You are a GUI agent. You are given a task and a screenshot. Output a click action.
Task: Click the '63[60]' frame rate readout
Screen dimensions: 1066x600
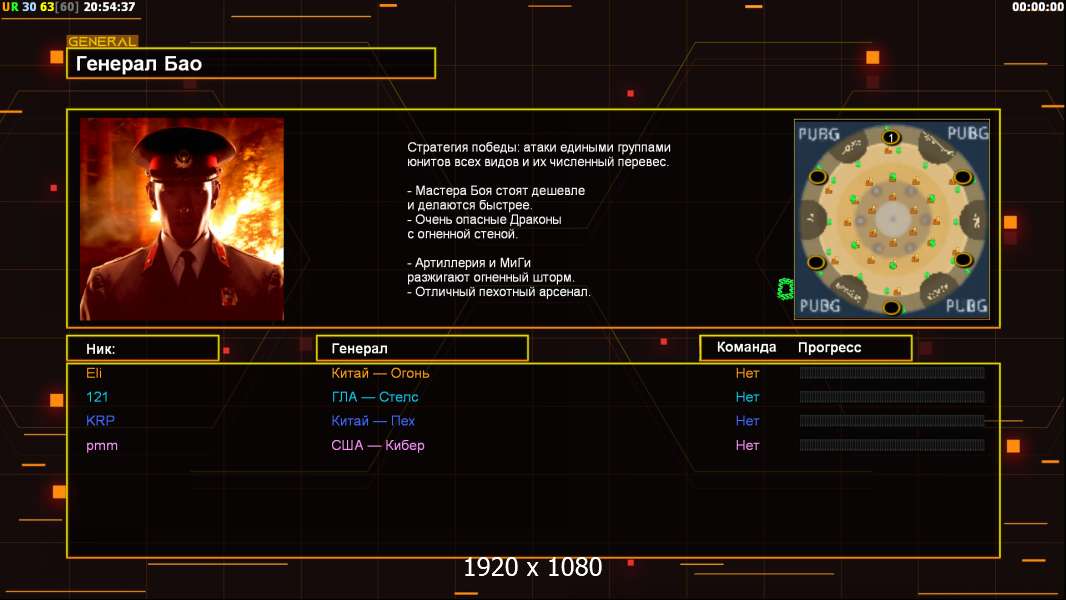(59, 7)
